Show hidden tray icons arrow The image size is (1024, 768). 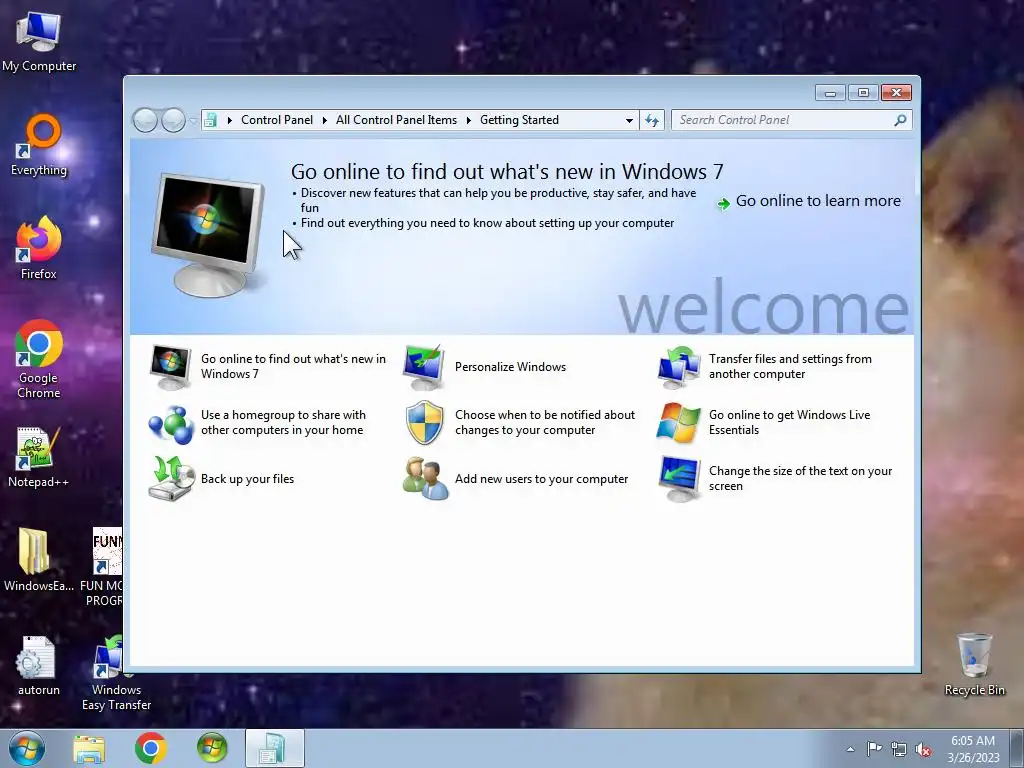850,749
